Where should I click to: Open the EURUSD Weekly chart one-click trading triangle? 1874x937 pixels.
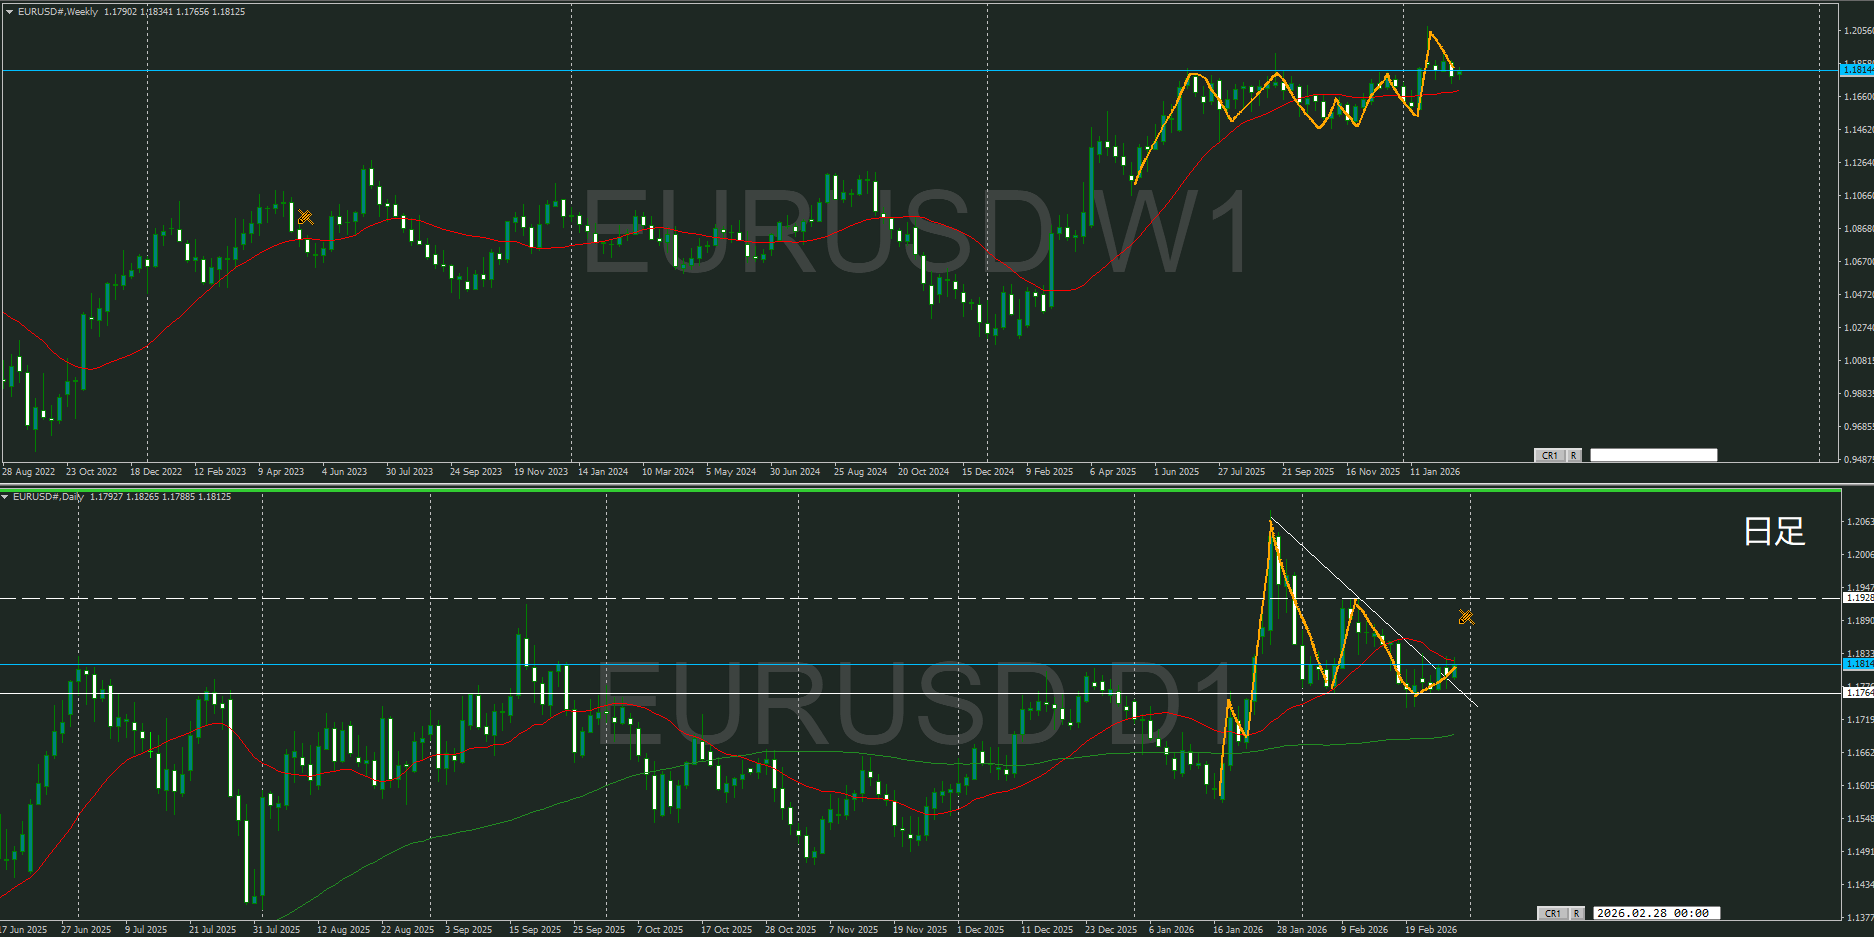(x=9, y=12)
